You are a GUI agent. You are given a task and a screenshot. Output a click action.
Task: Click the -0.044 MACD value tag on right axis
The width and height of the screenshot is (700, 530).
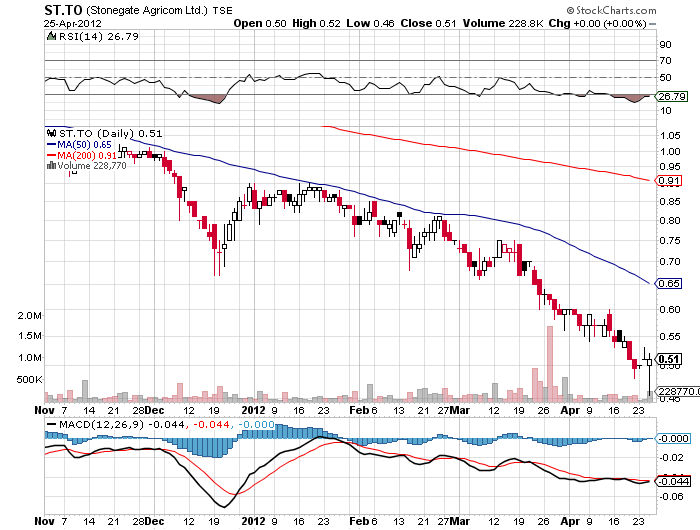pyautogui.click(x=672, y=481)
